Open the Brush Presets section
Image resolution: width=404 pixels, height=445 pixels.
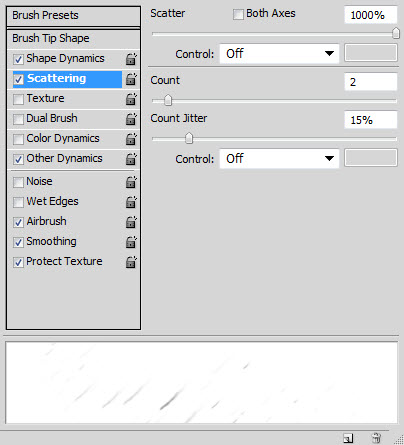click(73, 16)
